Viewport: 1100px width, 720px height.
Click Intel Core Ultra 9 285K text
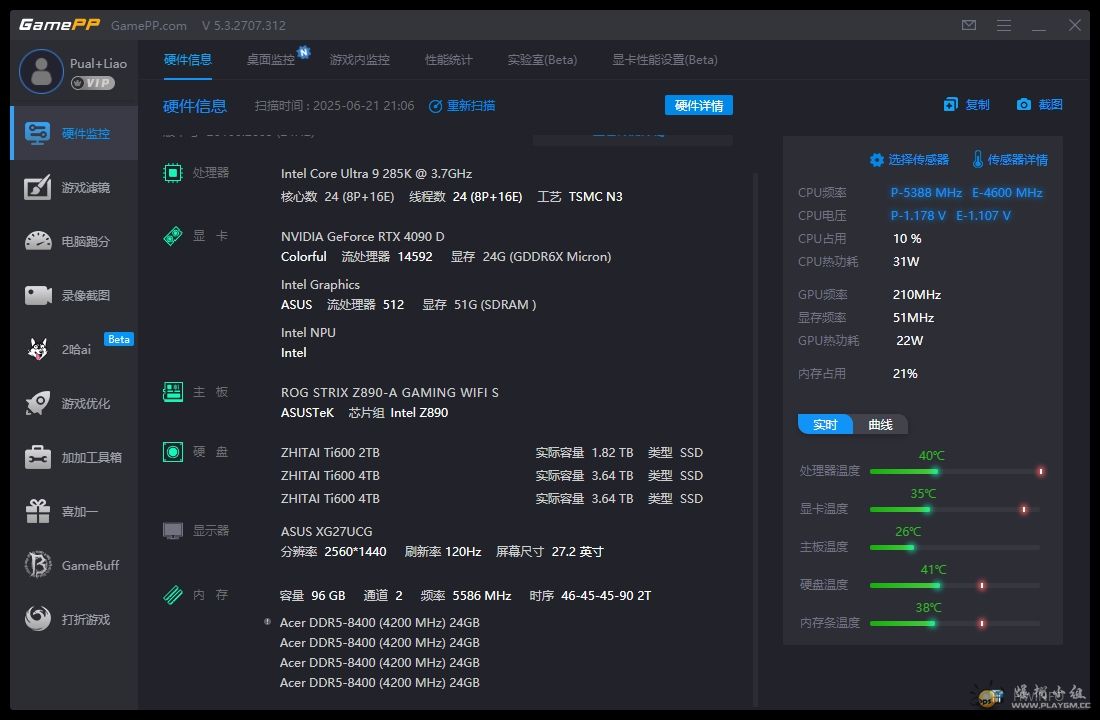[376, 173]
